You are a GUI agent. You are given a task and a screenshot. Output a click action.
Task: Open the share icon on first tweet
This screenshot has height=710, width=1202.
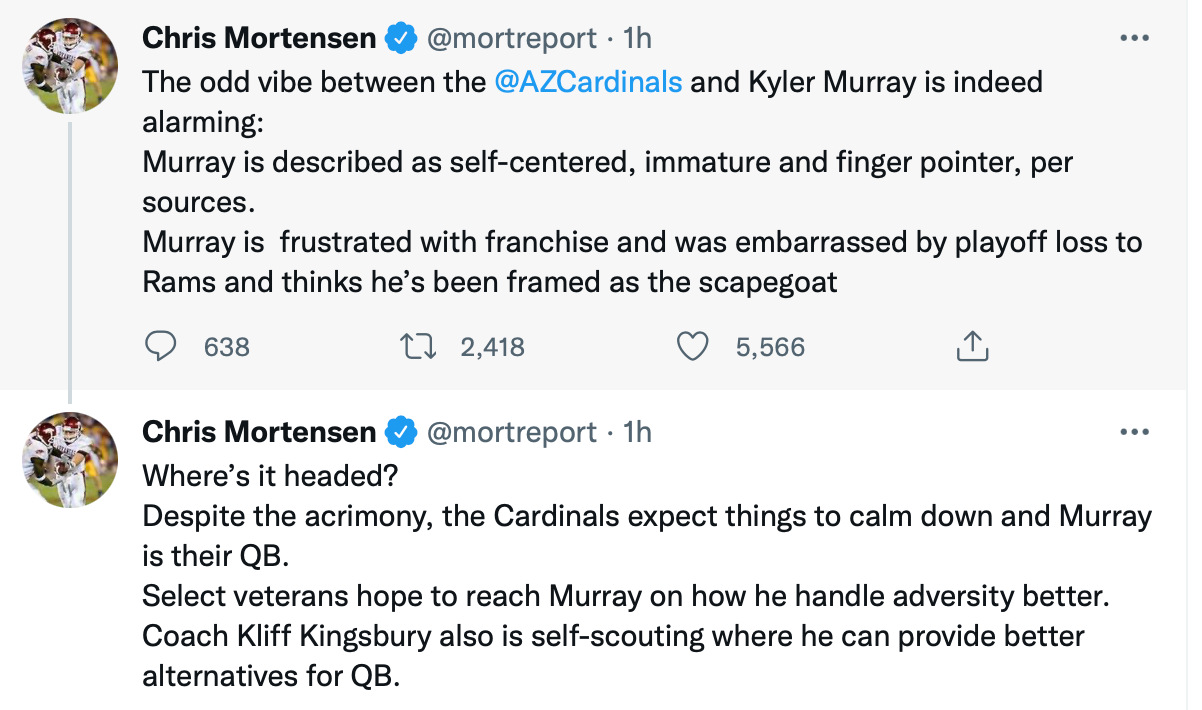(x=972, y=346)
